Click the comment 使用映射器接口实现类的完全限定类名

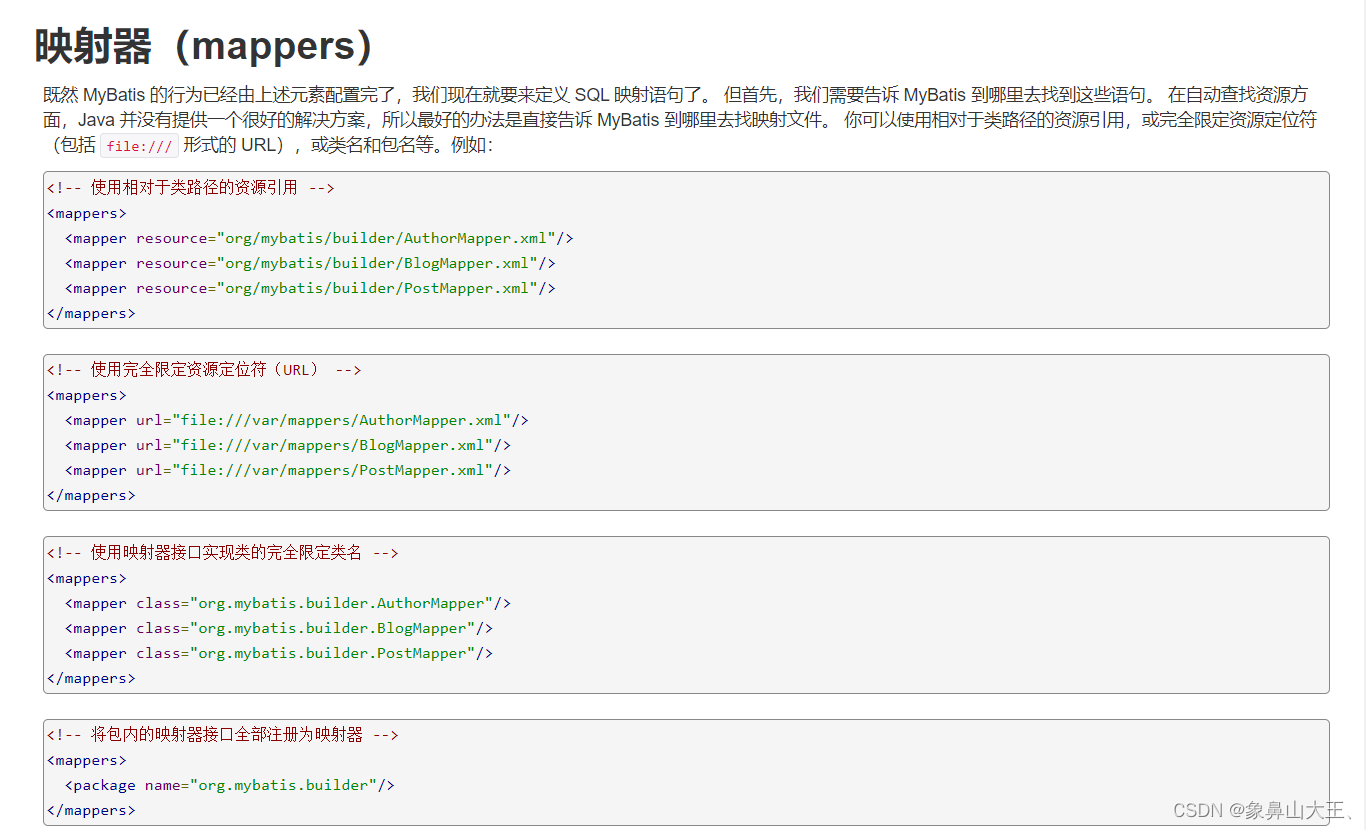[222, 552]
